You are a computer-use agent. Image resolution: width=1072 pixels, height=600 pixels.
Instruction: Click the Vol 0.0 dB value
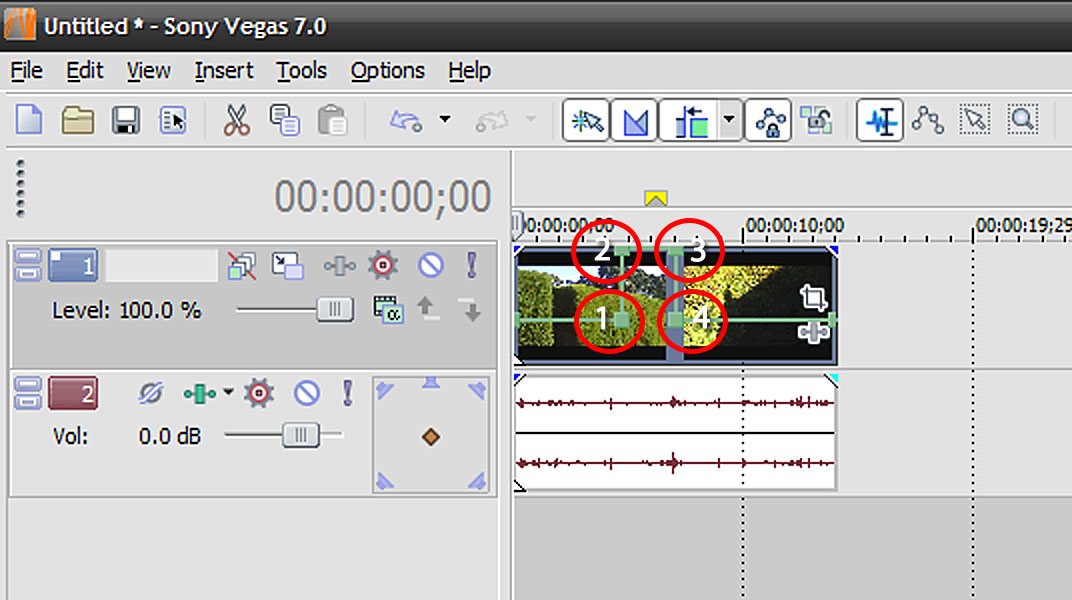170,437
